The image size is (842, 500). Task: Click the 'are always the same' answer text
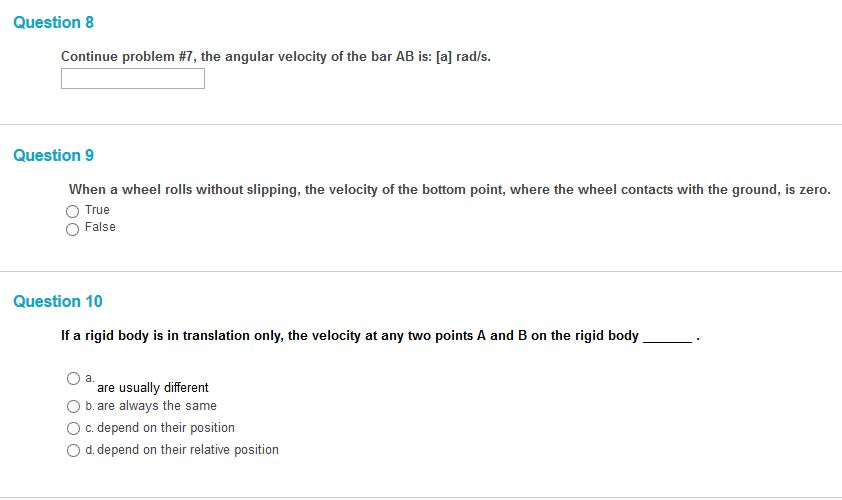157,406
